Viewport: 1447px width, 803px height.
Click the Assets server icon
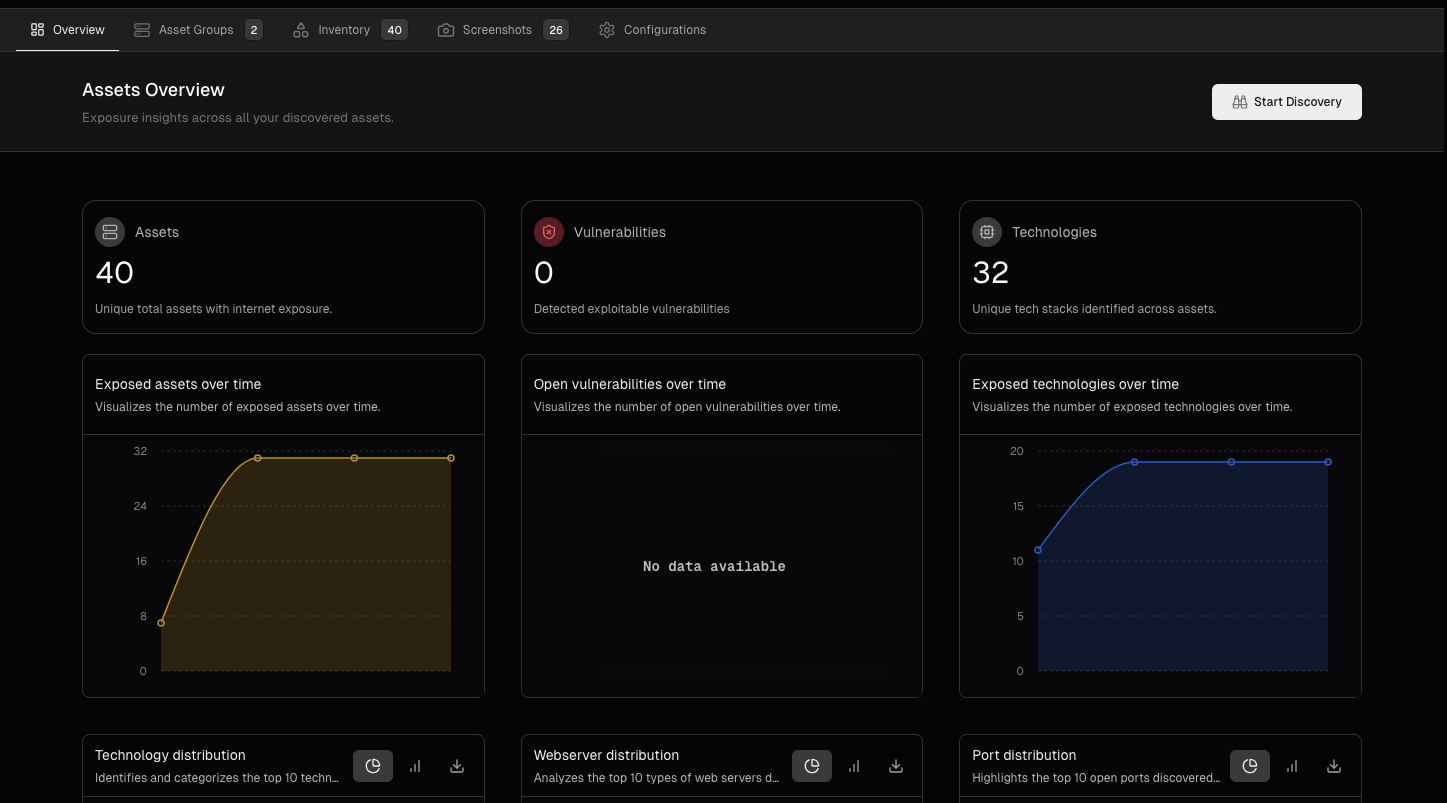[x=110, y=232]
